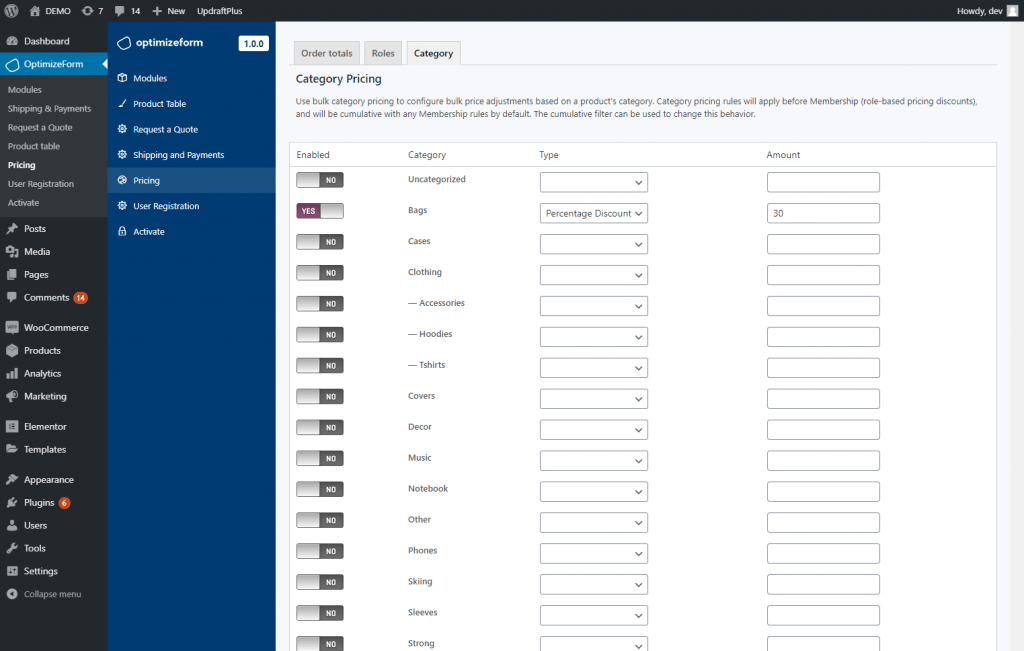1024x651 pixels.
Task: Open the Percentage Discount dropdown for Bags
Action: click(594, 213)
